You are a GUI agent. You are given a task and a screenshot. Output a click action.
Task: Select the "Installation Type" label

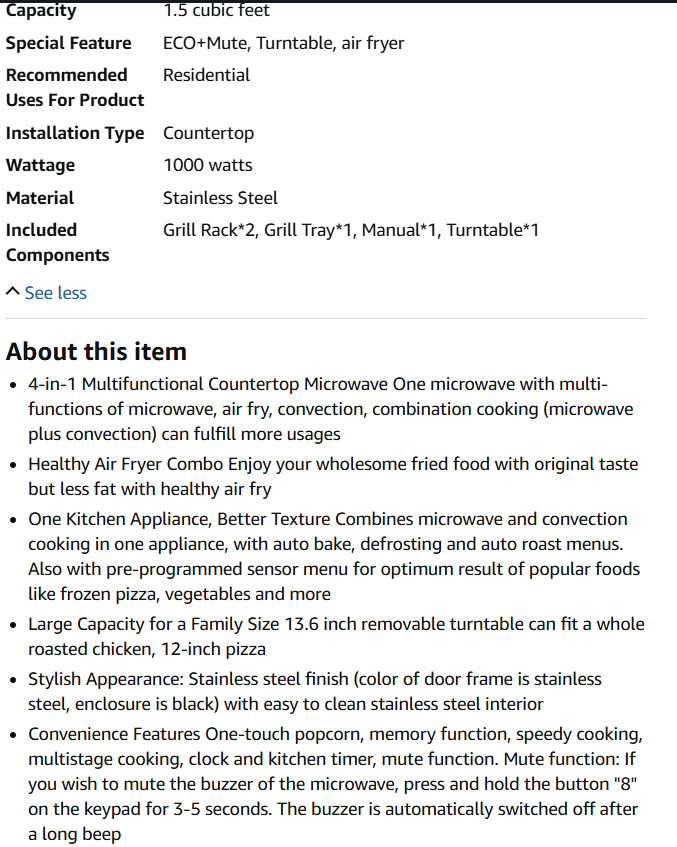pos(75,133)
